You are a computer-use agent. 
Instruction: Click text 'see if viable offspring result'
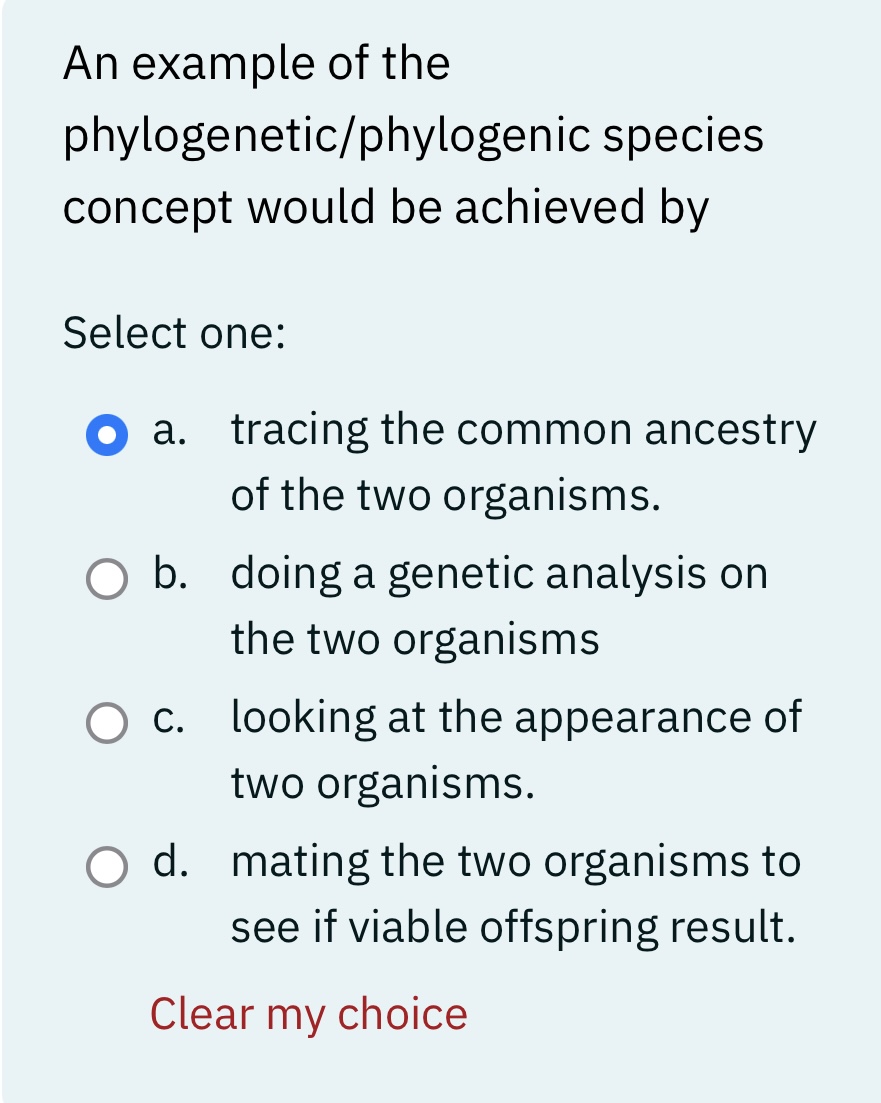click(x=515, y=928)
